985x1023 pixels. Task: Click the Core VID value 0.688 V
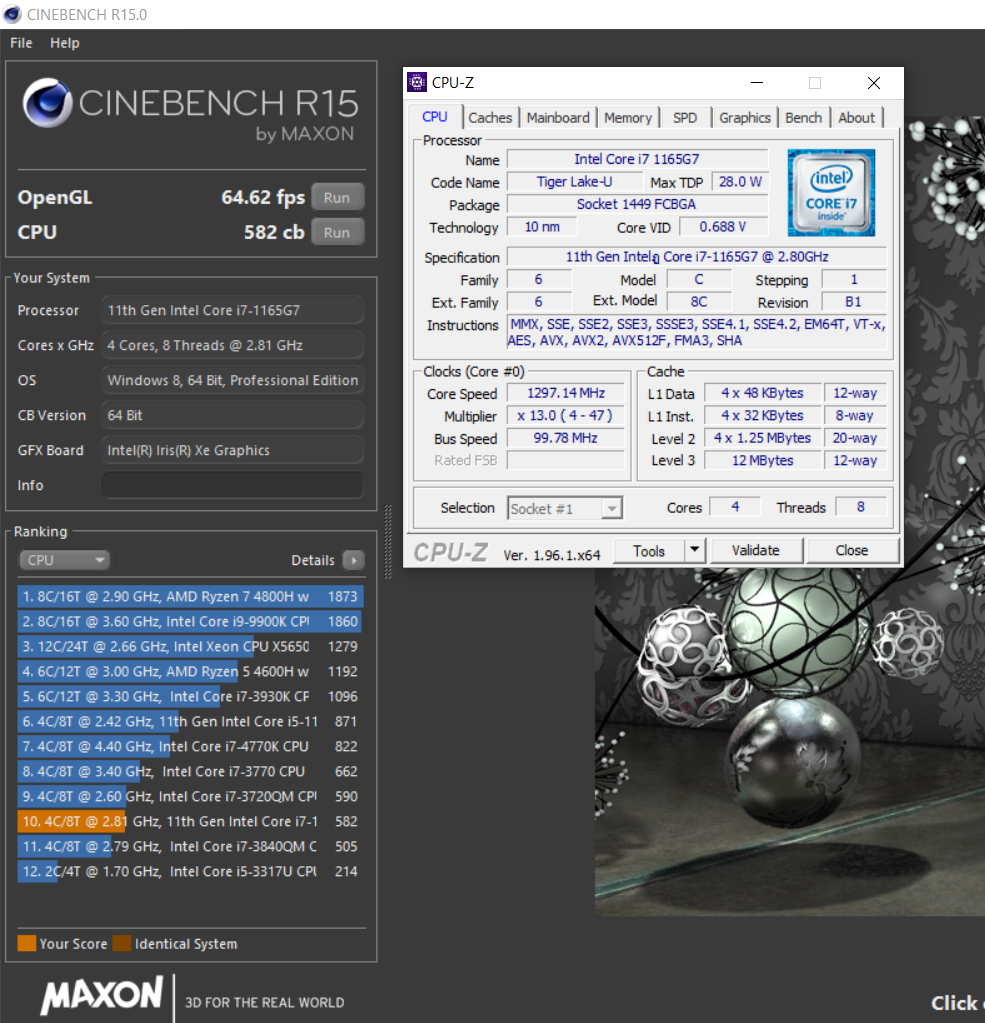pyautogui.click(x=723, y=226)
